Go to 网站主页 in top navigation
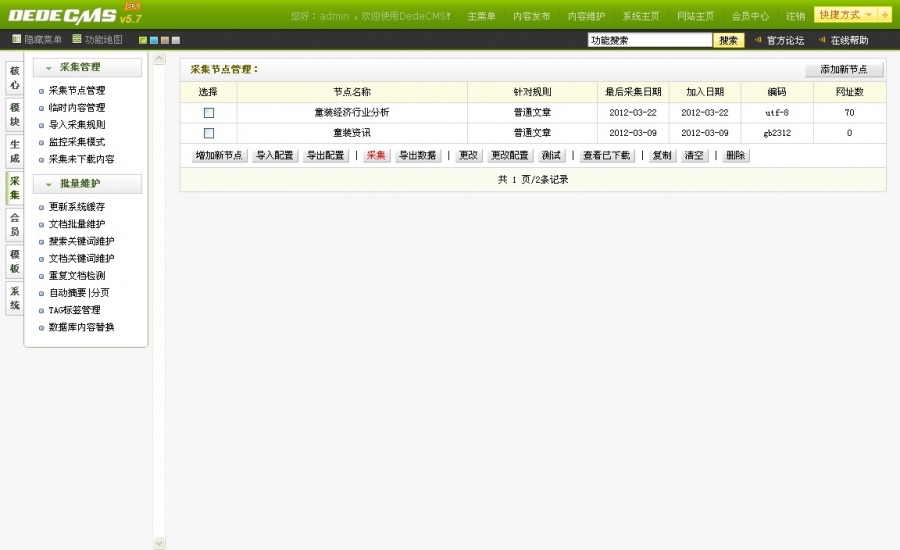This screenshot has height=550, width=900. (695, 16)
